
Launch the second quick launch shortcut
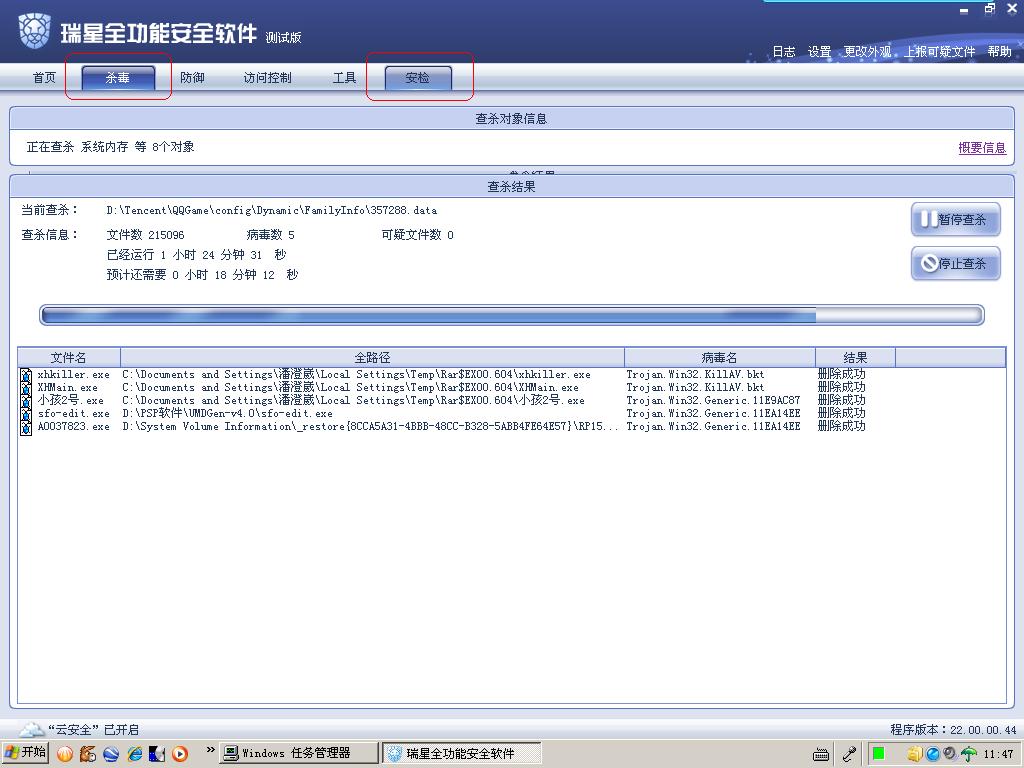point(88,754)
